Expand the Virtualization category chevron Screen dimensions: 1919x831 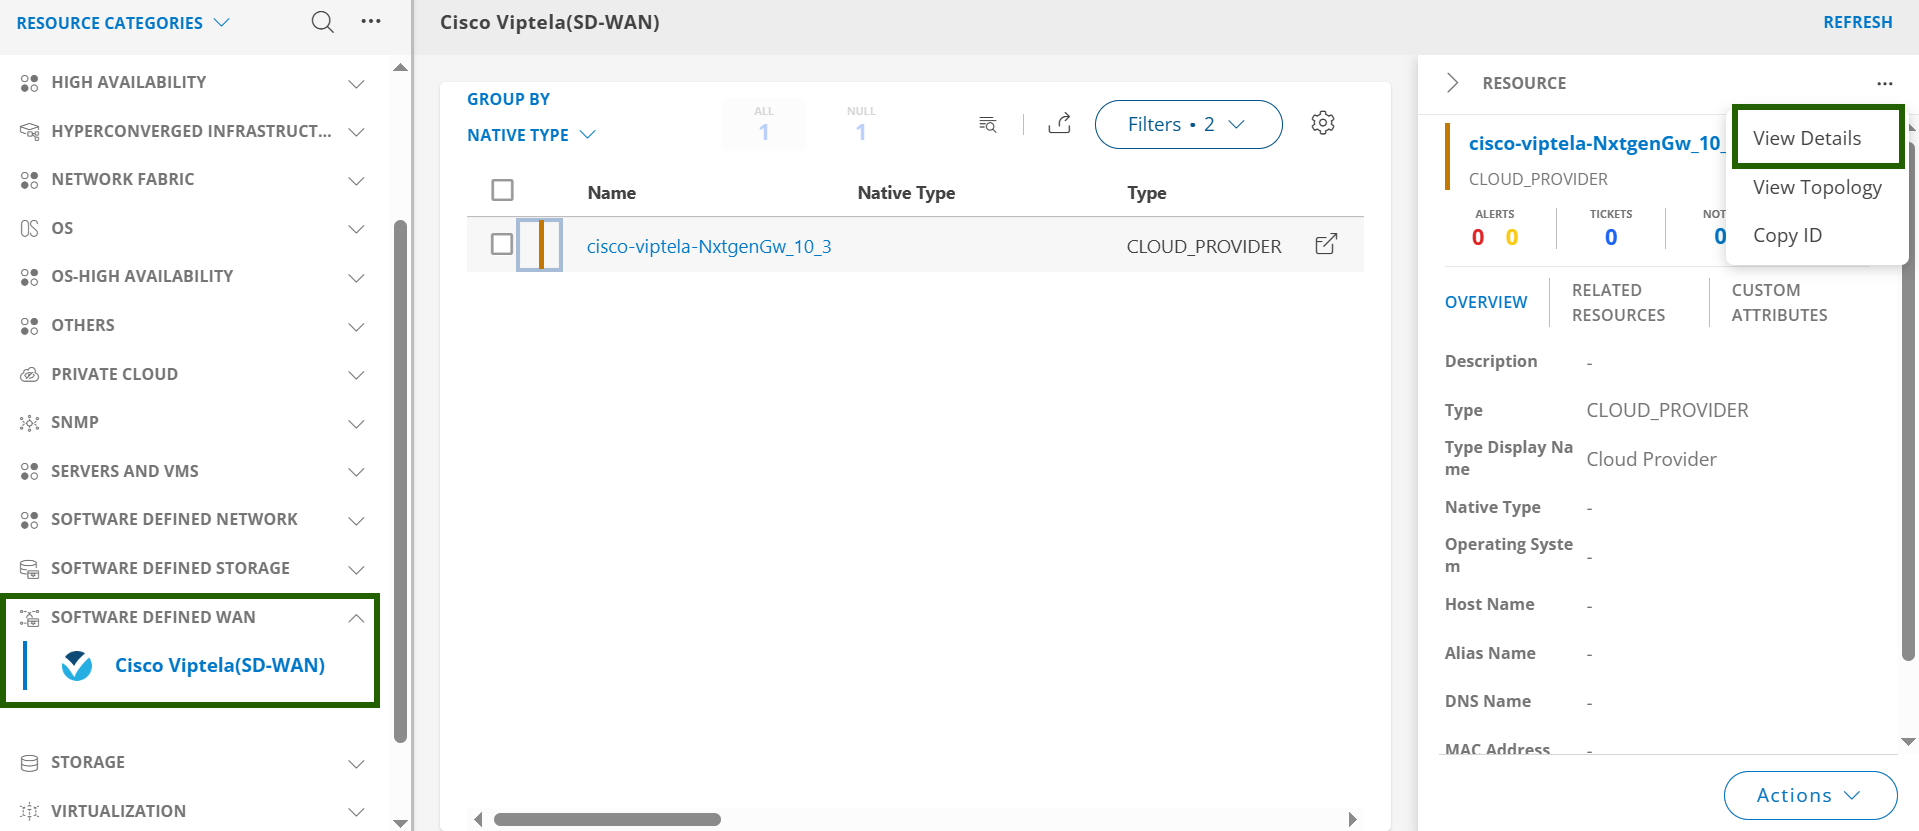(356, 811)
